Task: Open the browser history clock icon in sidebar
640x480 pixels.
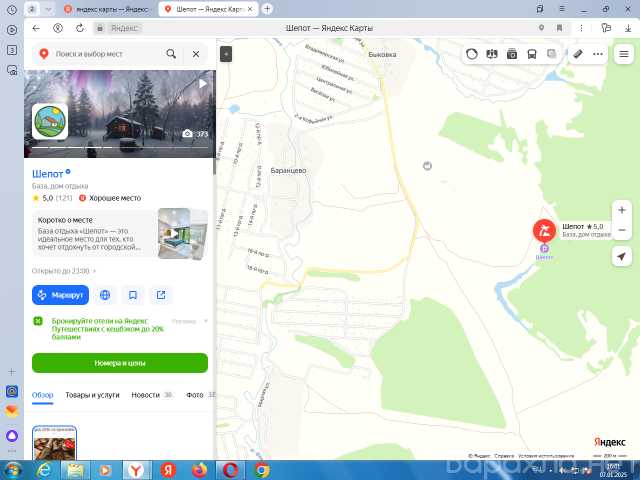Action: [12, 10]
